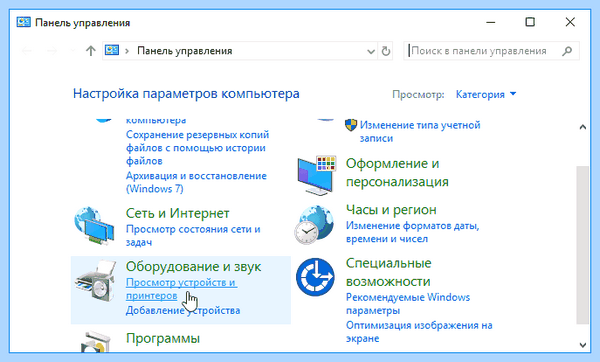Viewport: 600px width, 362px height.
Task: Maximize the Control Panel window
Action: [x=530, y=22]
